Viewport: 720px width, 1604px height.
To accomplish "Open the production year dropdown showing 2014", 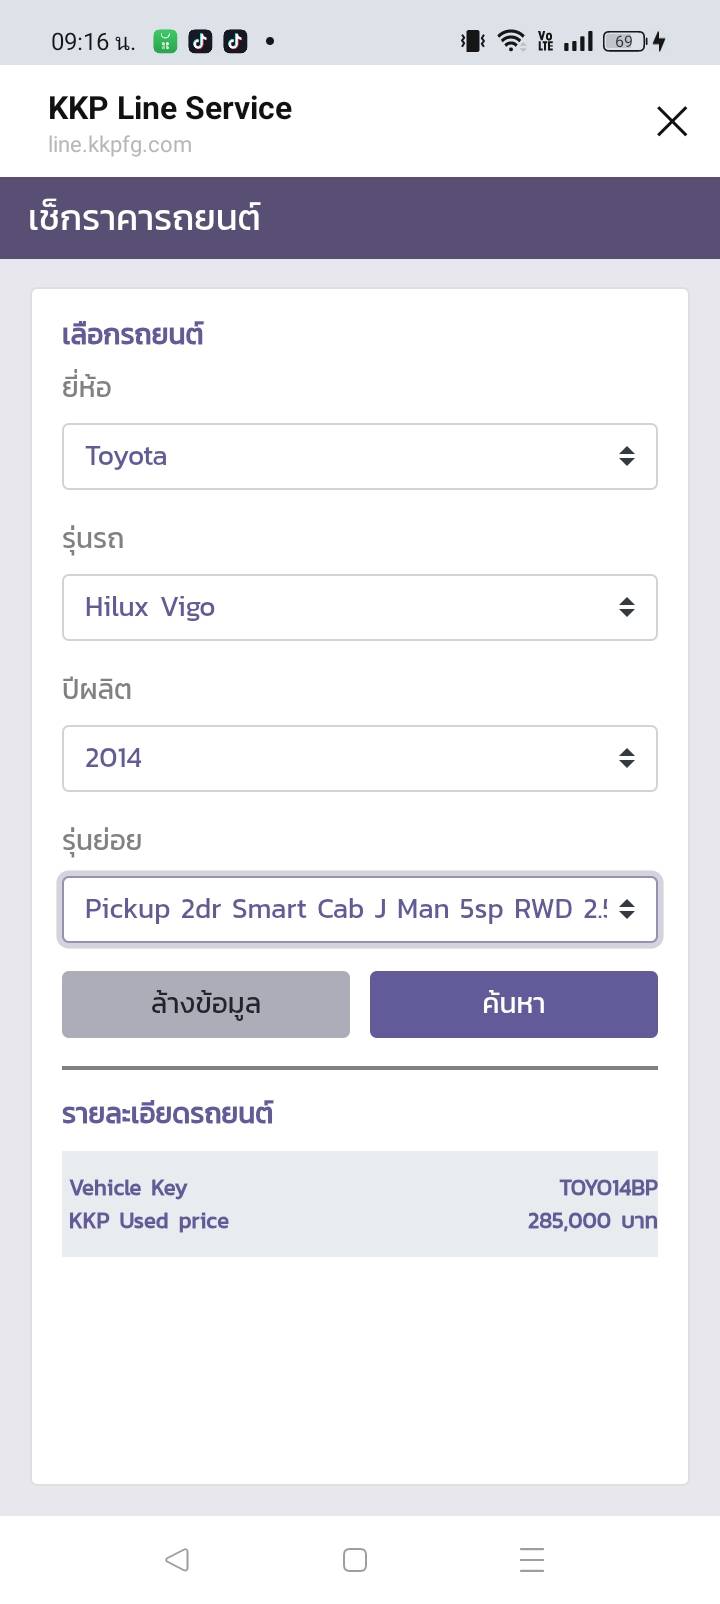I will pos(359,758).
